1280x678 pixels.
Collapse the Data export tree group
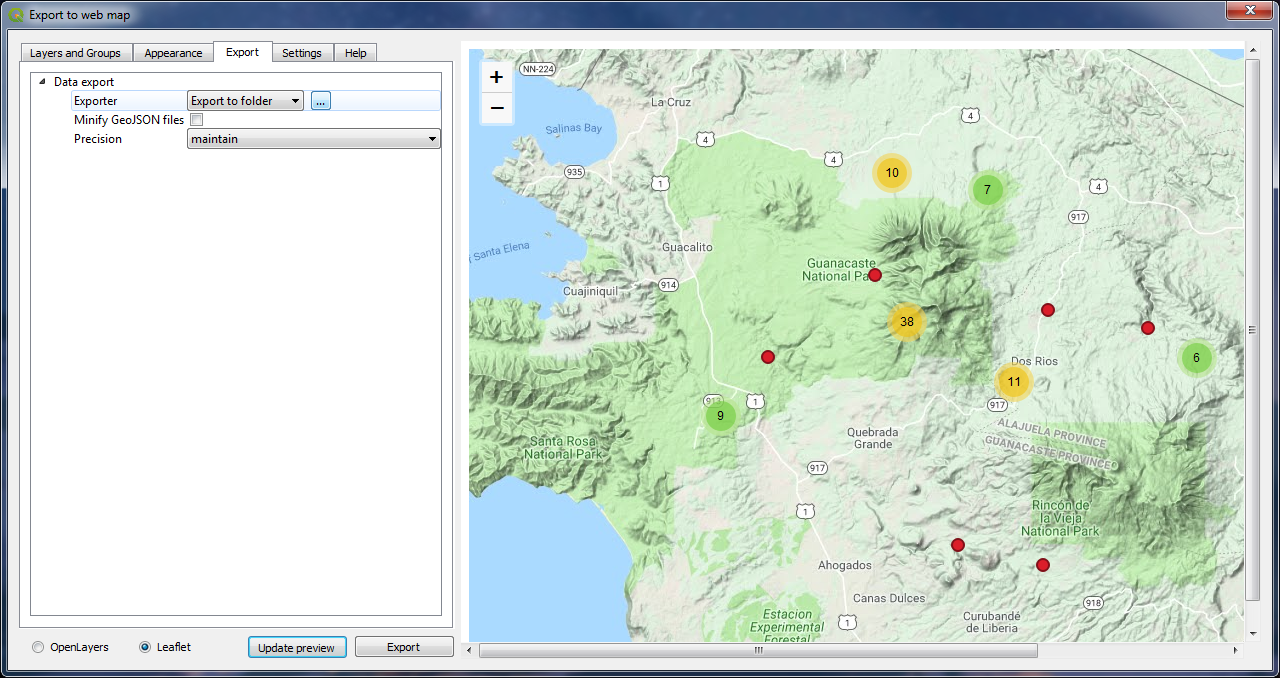pos(42,82)
